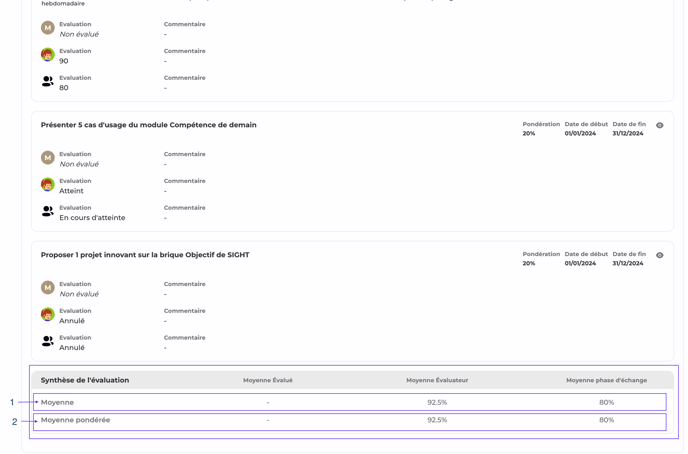This screenshot has height=454, width=688.
Task: Open the Proposer 1 projet innovant objective title
Action: coord(145,255)
